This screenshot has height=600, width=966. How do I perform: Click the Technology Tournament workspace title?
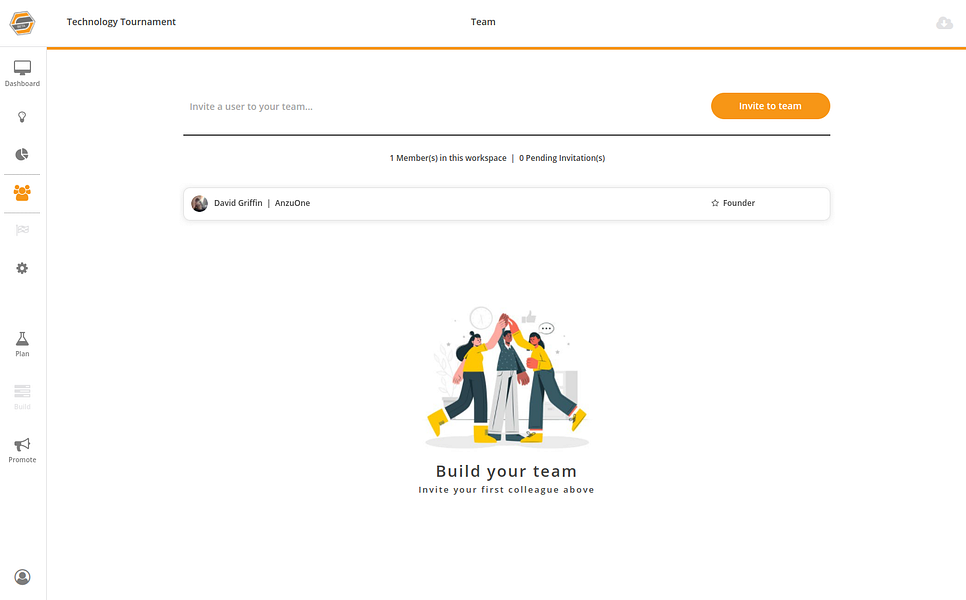coord(121,22)
